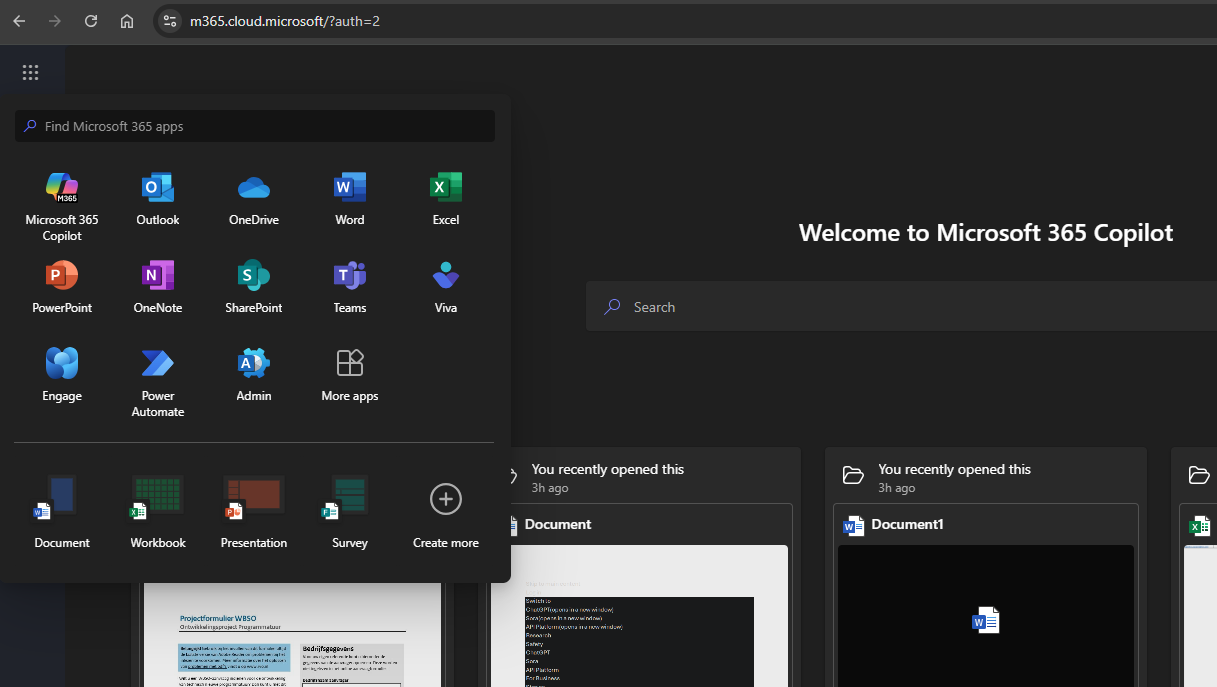Open the Word app icon
The height and width of the screenshot is (687, 1217).
tap(350, 188)
